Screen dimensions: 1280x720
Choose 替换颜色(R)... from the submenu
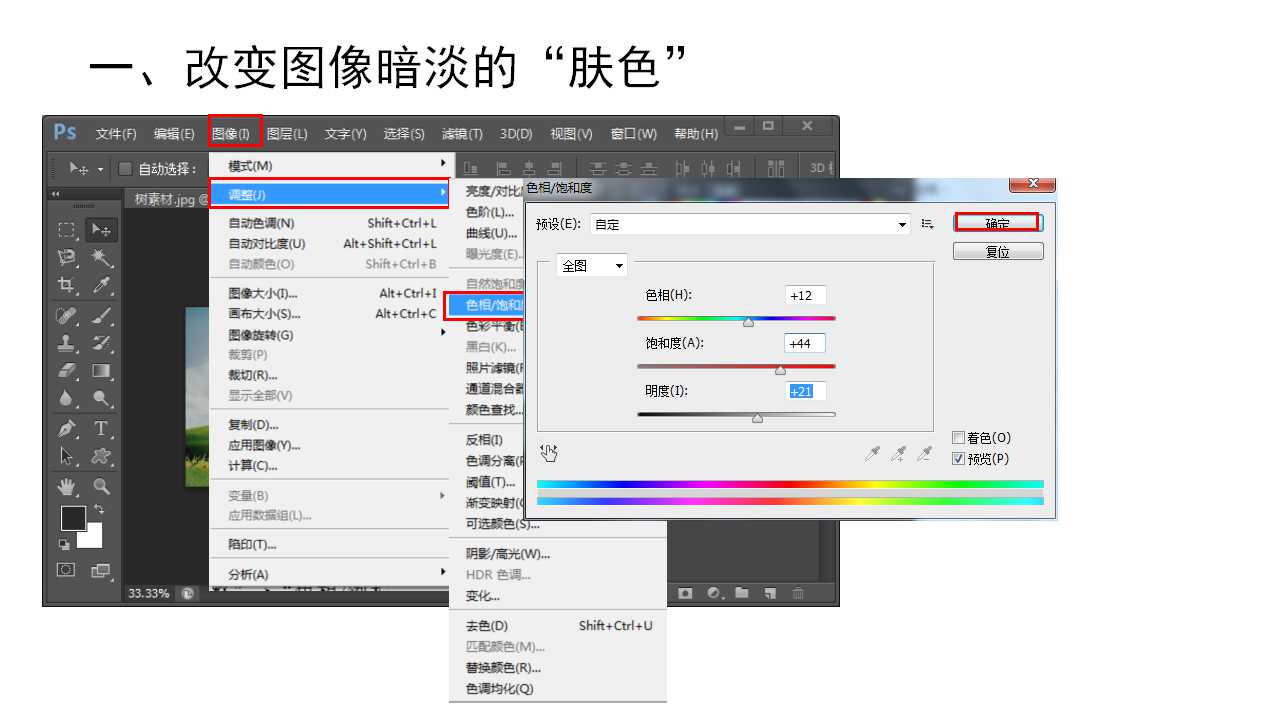[x=558, y=668]
